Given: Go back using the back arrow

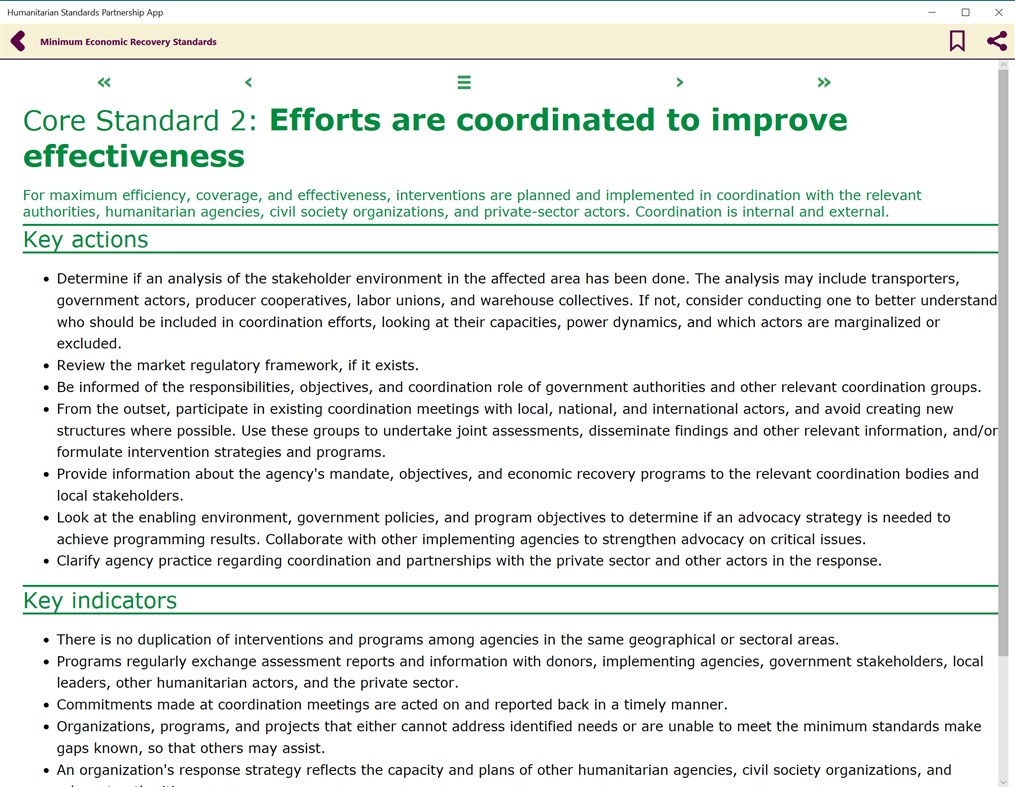Looking at the screenshot, I should point(17,41).
